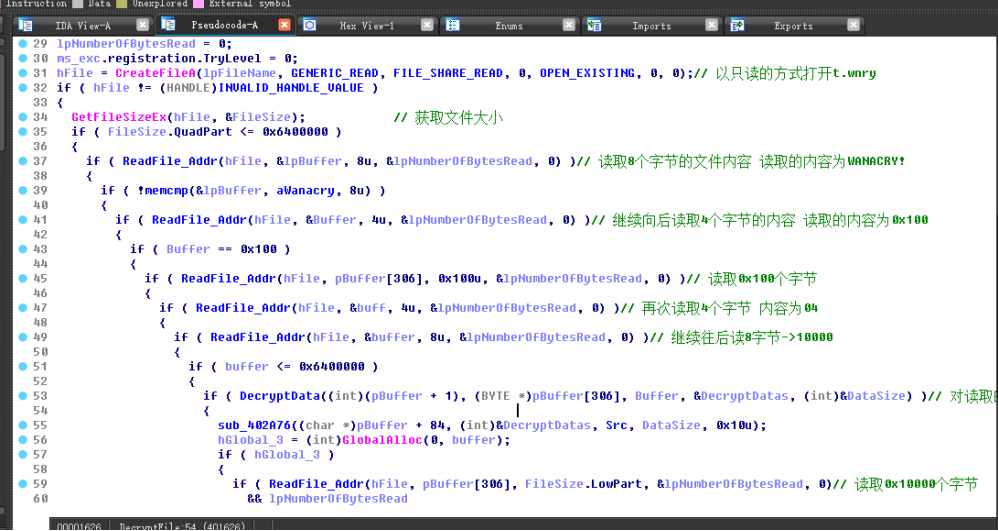
Task: Open the Hex View-1 tab
Action: [367, 25]
